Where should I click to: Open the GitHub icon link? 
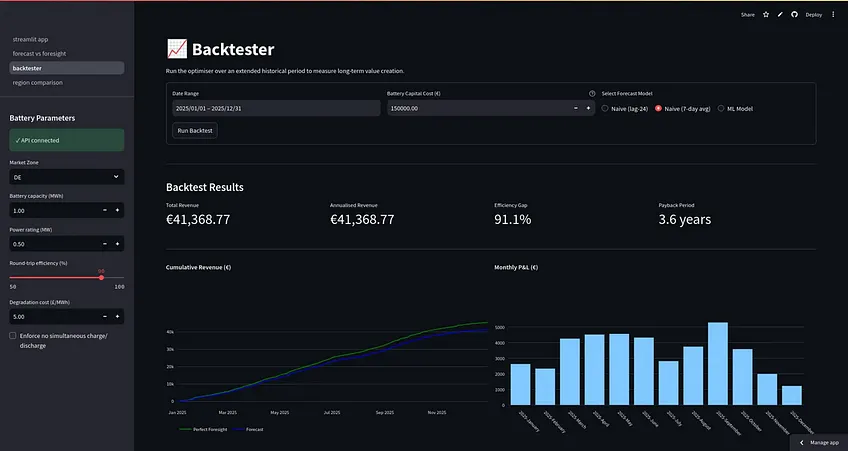(794, 15)
